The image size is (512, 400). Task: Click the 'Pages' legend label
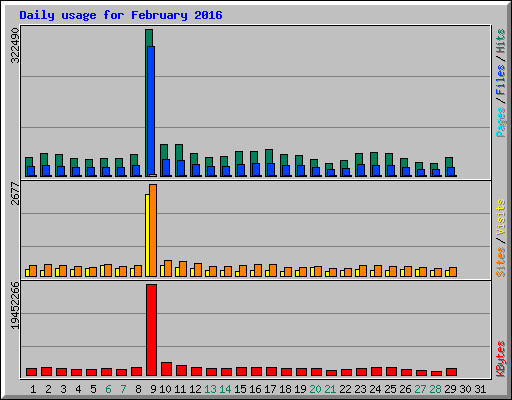tap(500, 122)
